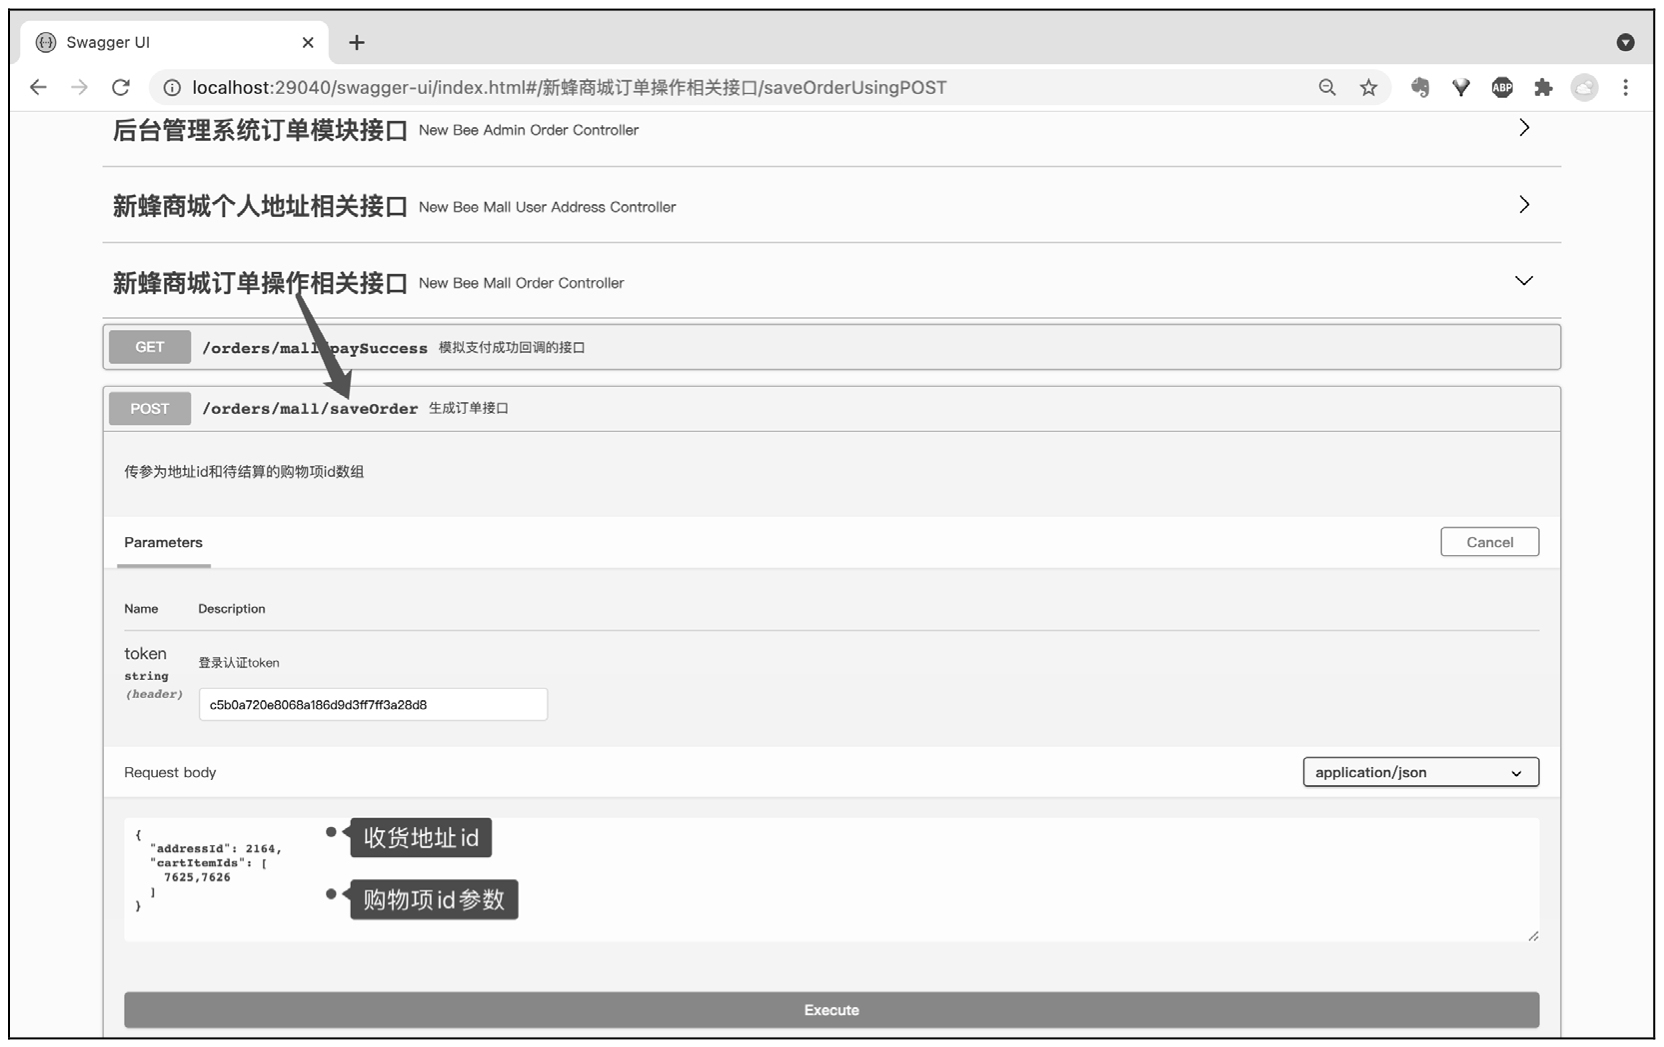Open the ABP Adblock Plus extension
Viewport: 1664px width, 1047px height.
point(1502,87)
